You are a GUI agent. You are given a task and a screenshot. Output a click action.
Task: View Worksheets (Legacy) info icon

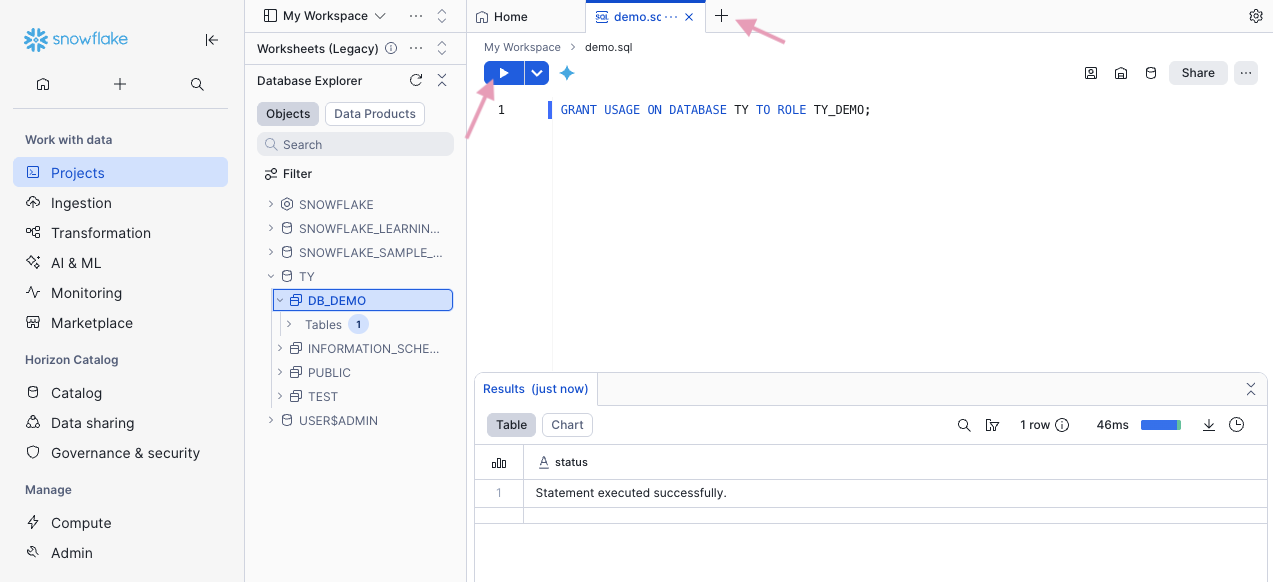pos(391,48)
